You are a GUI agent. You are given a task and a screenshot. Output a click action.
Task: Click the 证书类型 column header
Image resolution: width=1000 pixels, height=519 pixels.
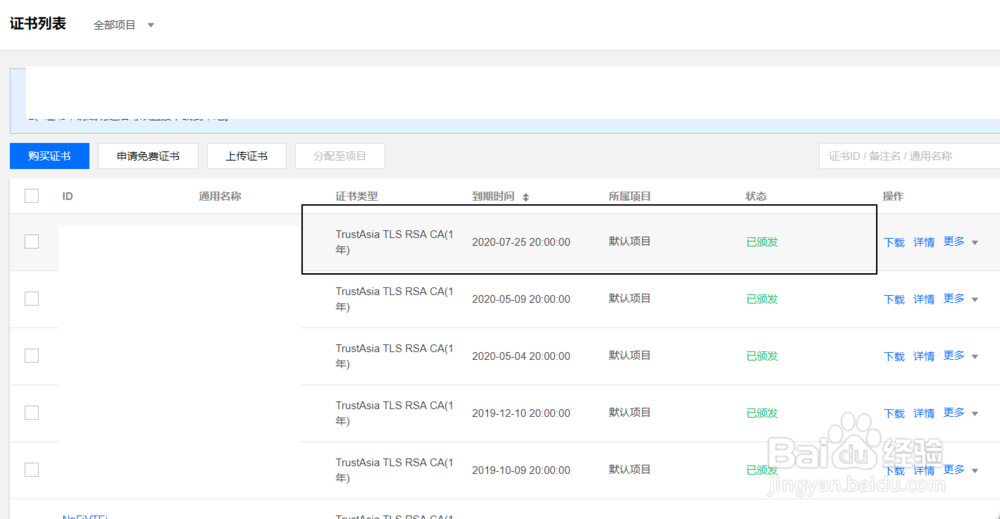357,196
